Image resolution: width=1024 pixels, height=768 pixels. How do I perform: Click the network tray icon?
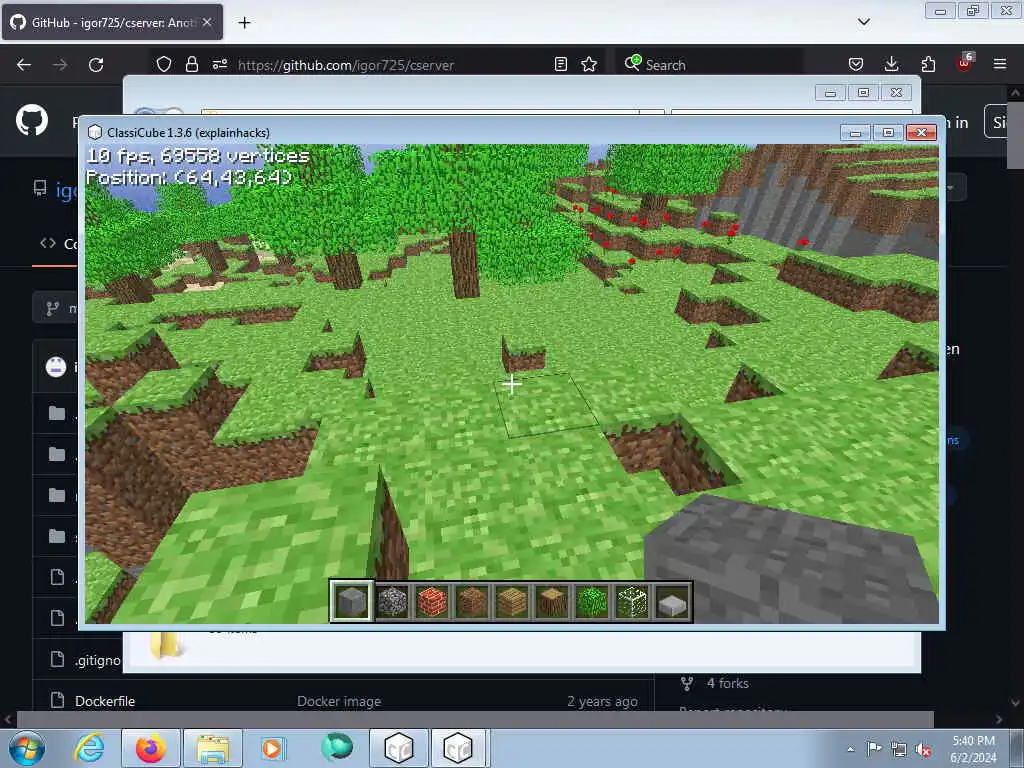coord(899,750)
